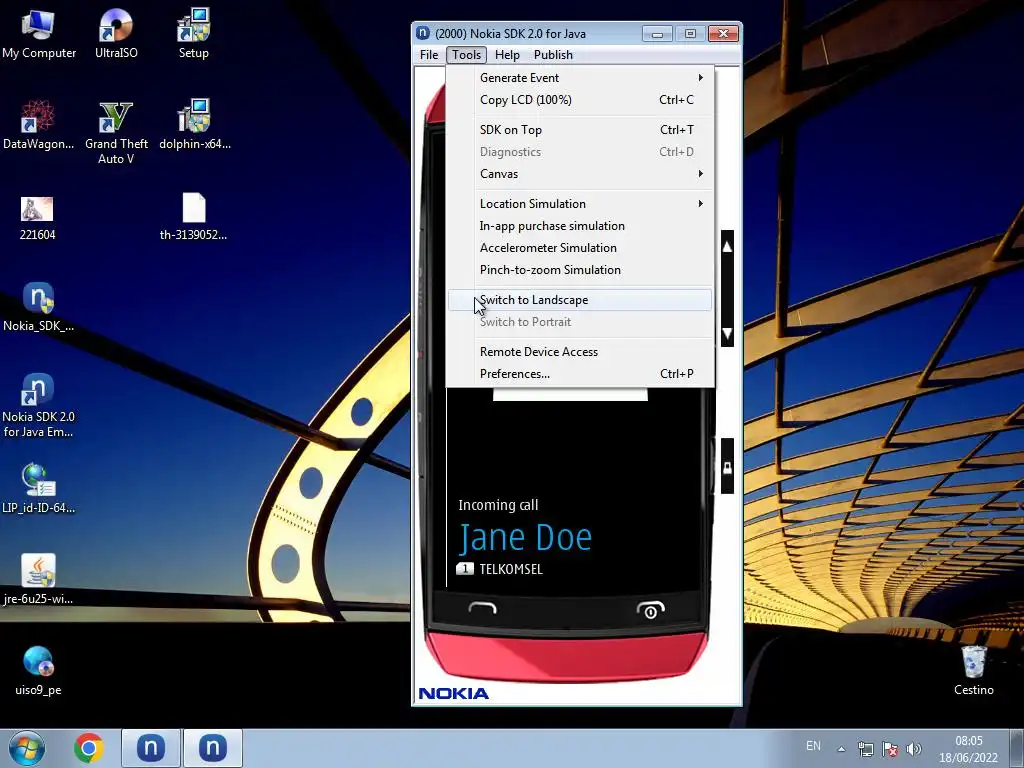Image resolution: width=1024 pixels, height=768 pixels.
Task: Open the Publish menu
Action: (x=553, y=55)
